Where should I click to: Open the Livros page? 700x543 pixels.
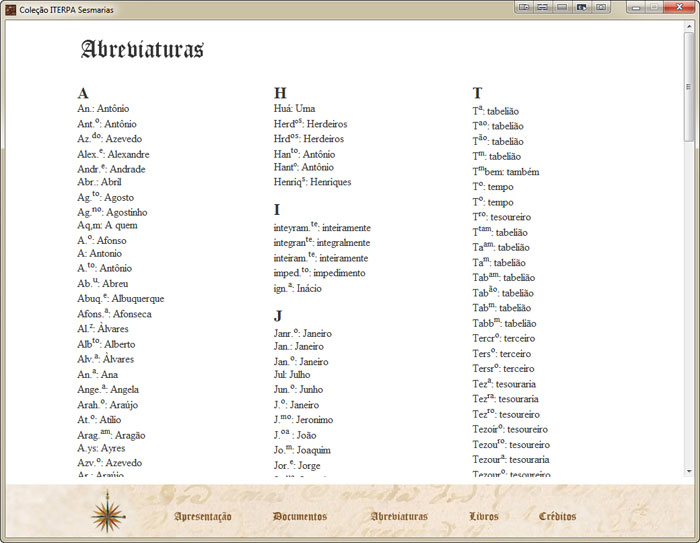[484, 517]
